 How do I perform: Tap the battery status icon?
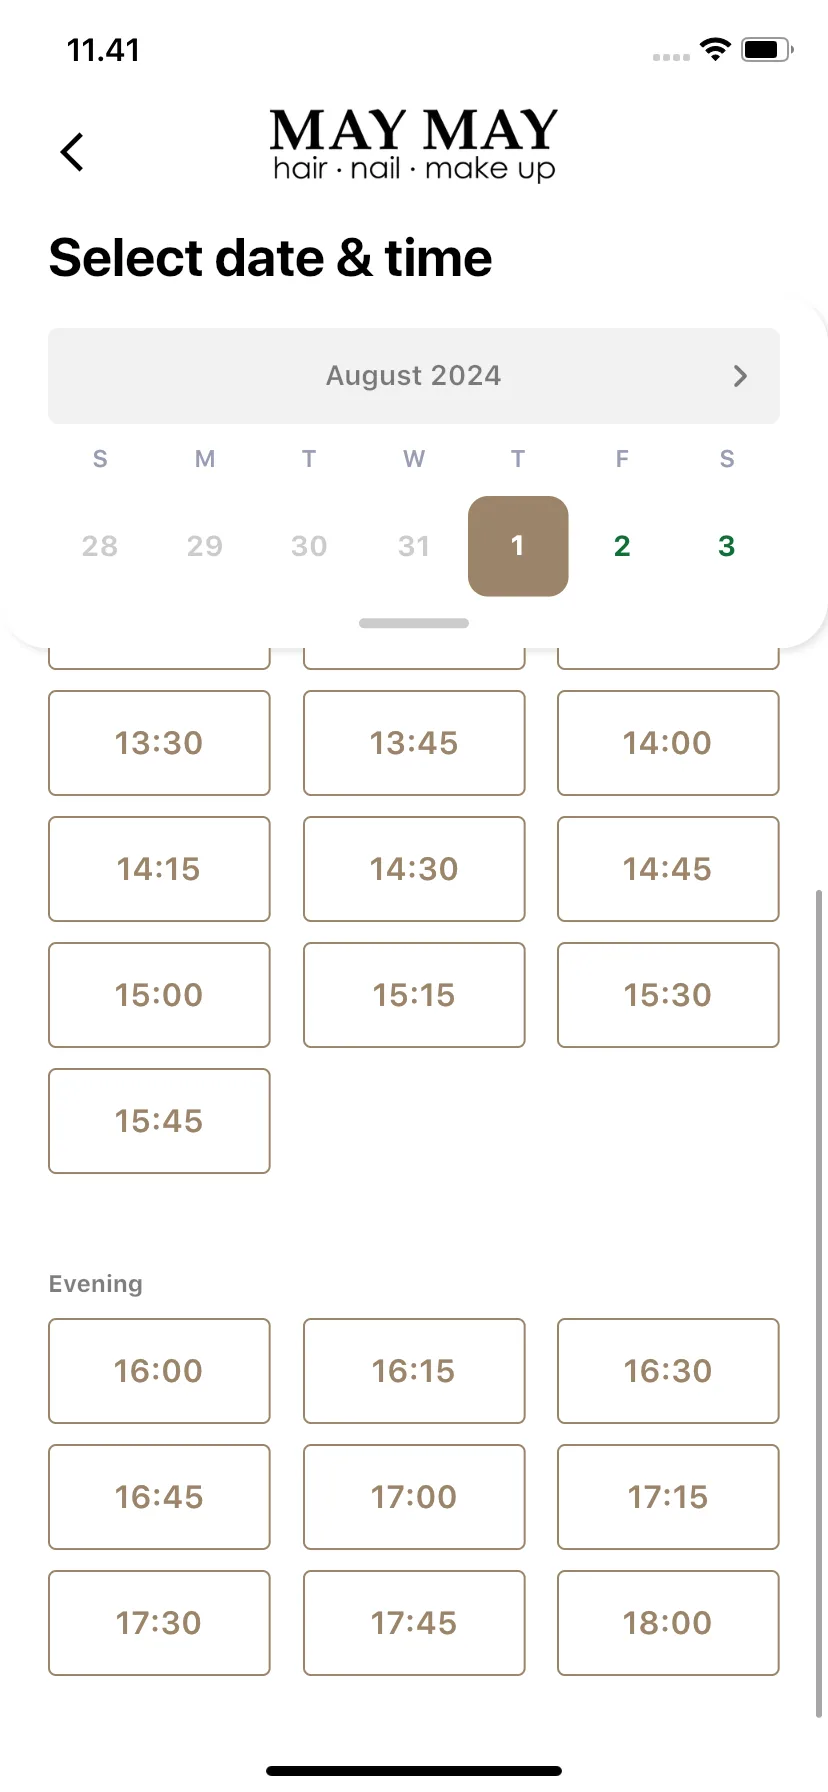(x=767, y=49)
